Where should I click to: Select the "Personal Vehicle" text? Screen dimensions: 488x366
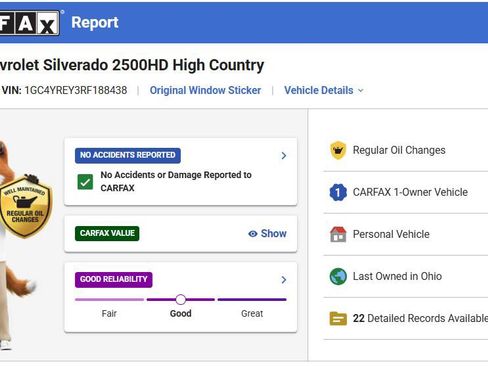tap(391, 234)
